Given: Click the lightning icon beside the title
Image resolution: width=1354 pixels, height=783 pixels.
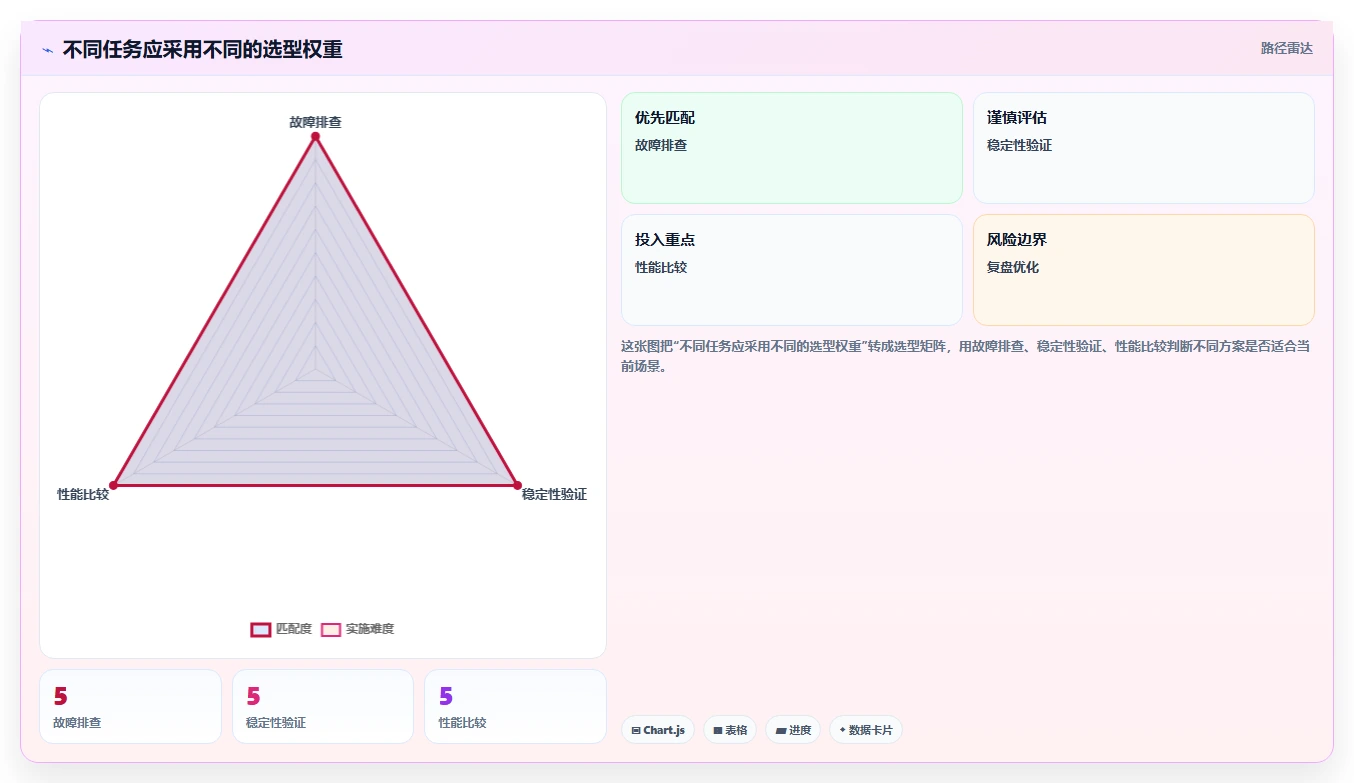Looking at the screenshot, I should coord(47,49).
